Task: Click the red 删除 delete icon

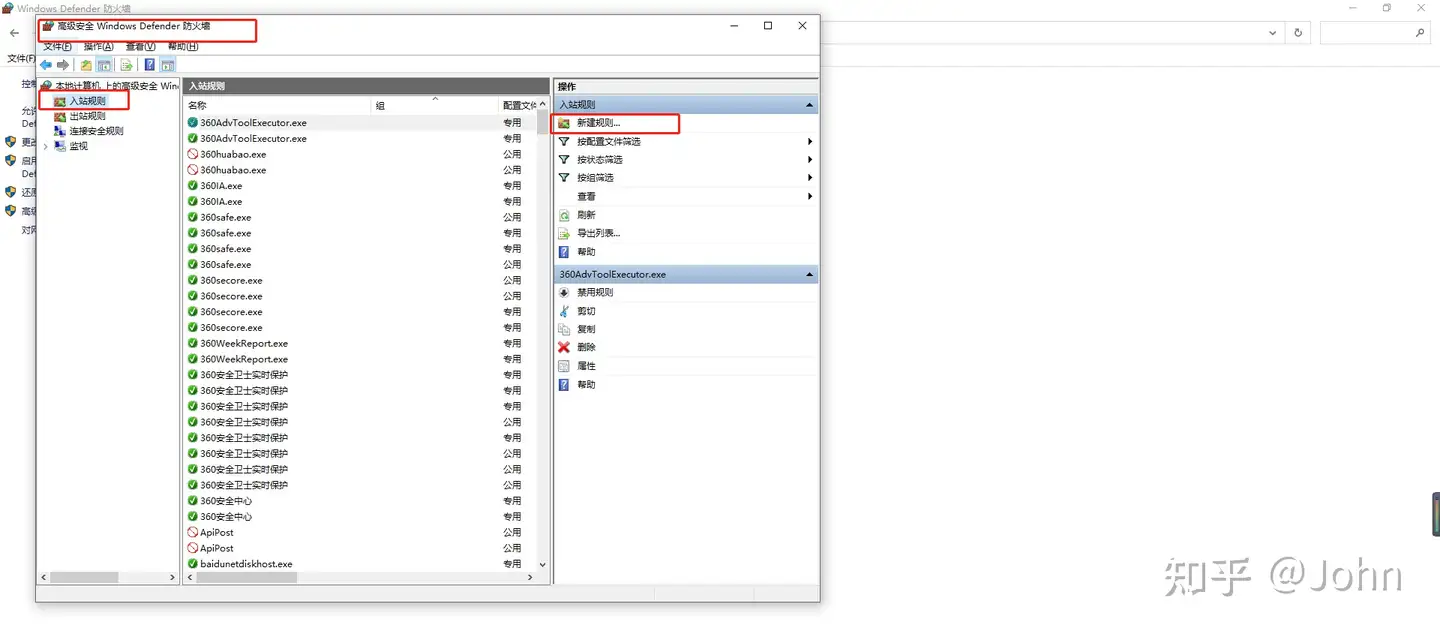Action: coord(564,347)
